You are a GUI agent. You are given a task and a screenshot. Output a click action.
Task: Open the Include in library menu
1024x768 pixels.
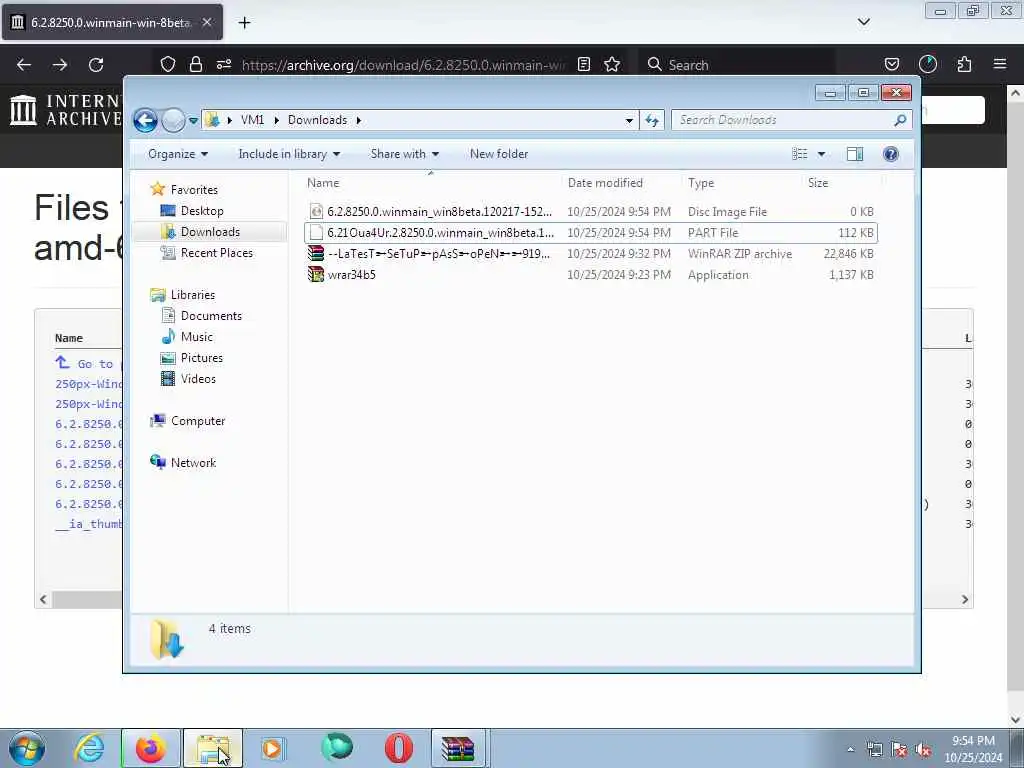(x=289, y=154)
